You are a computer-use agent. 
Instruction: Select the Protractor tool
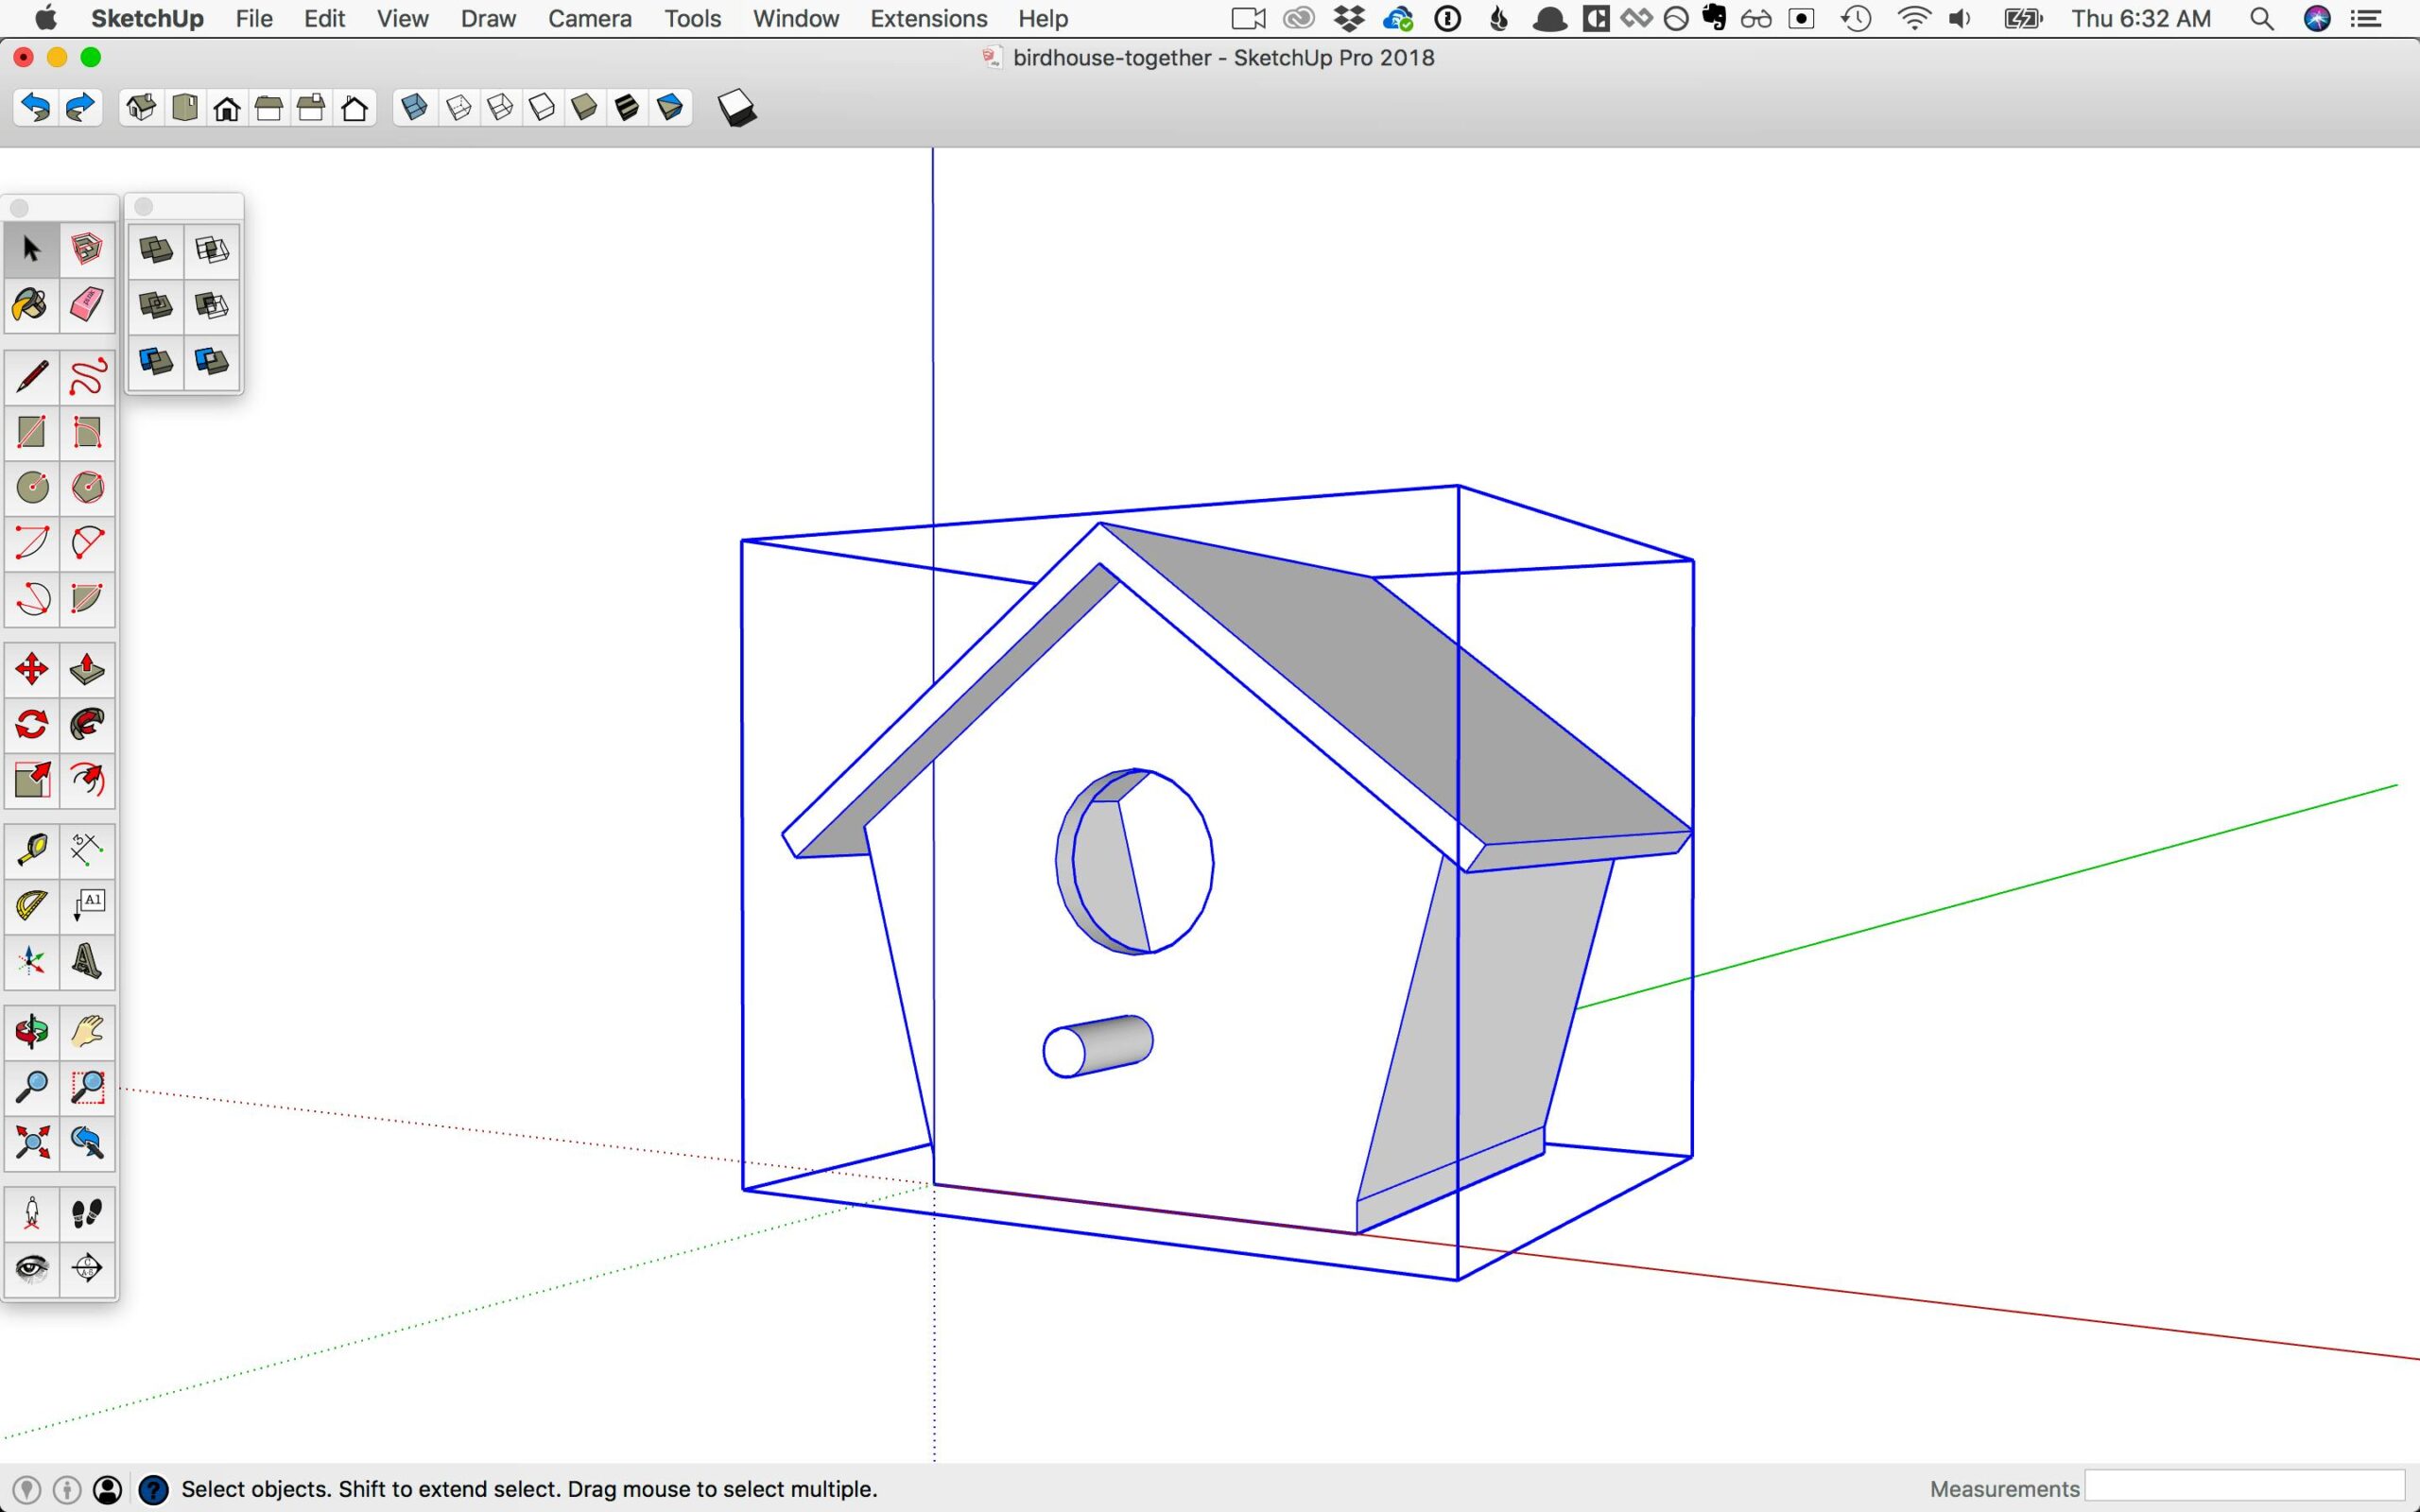click(x=31, y=905)
